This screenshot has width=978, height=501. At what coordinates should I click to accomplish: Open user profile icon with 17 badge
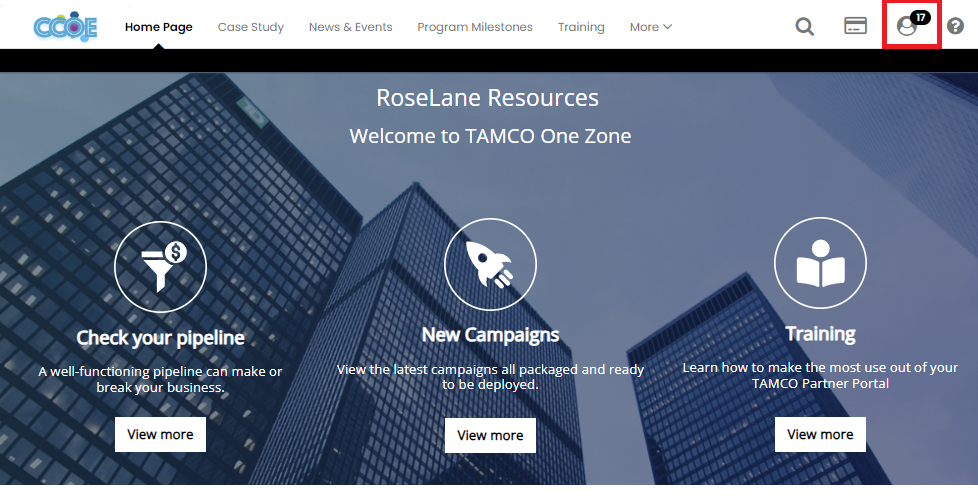[907, 27]
